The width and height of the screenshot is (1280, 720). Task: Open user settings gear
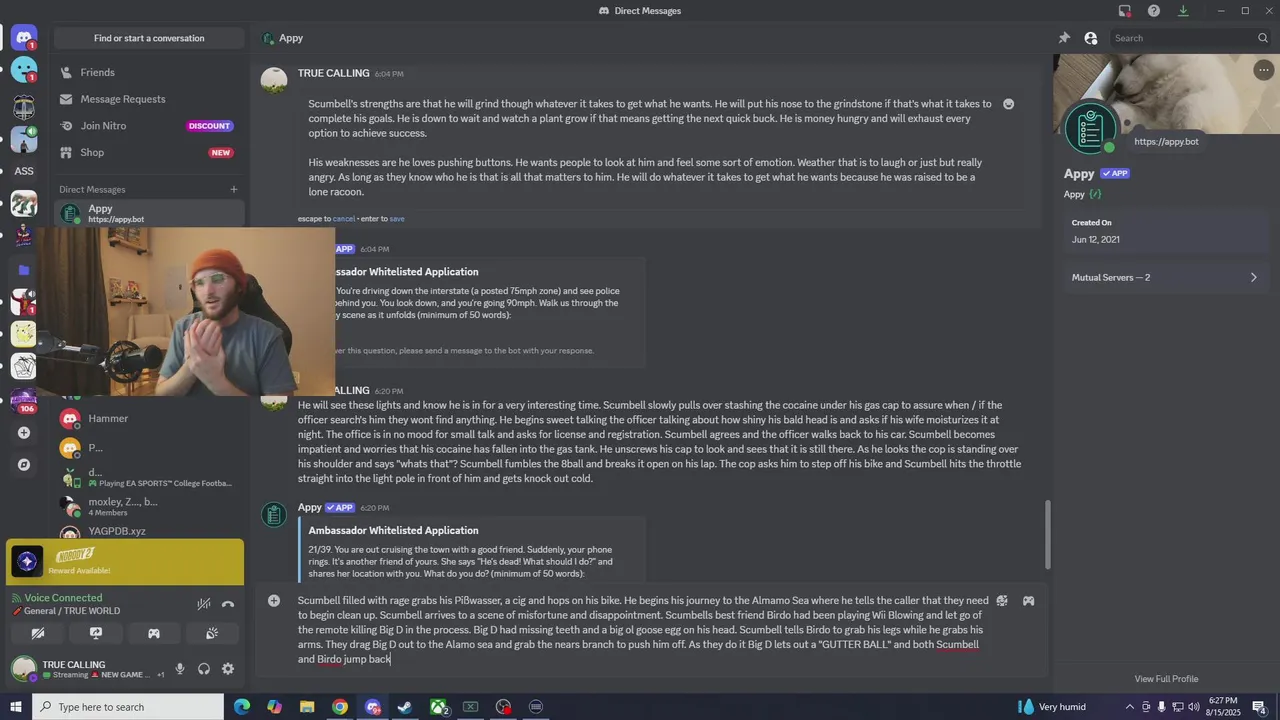228,669
